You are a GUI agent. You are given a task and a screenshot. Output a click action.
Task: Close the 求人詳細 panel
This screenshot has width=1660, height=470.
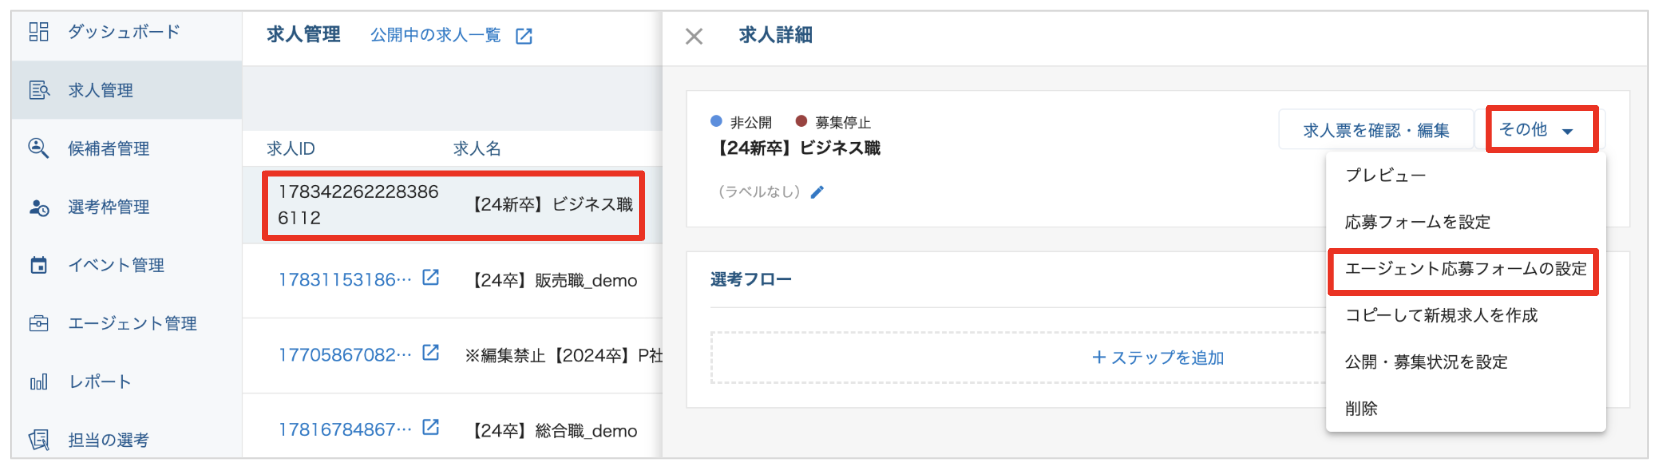pos(694,36)
